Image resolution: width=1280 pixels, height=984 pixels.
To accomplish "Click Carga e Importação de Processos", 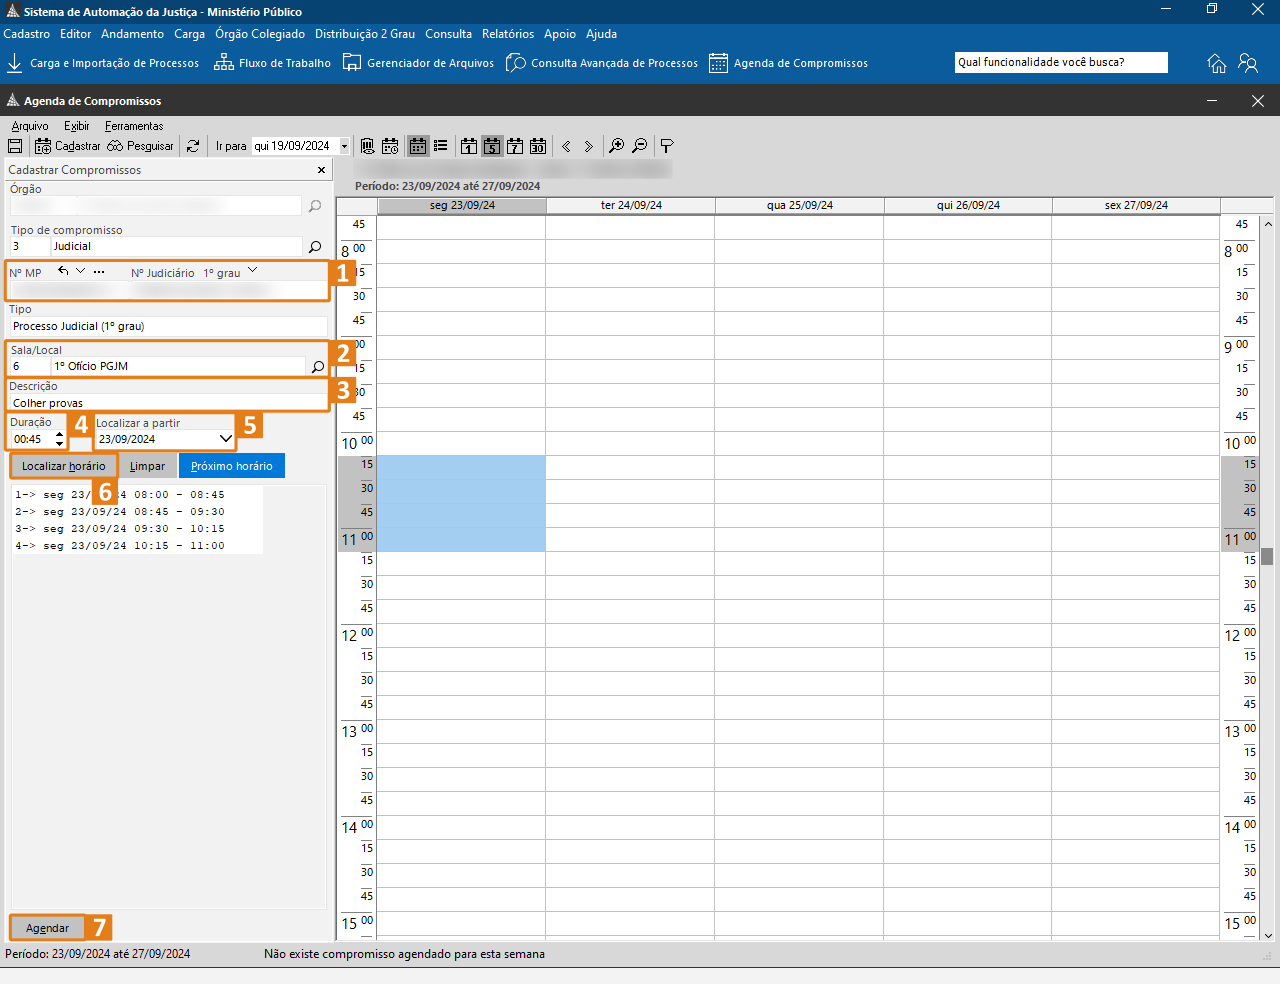I will (103, 63).
